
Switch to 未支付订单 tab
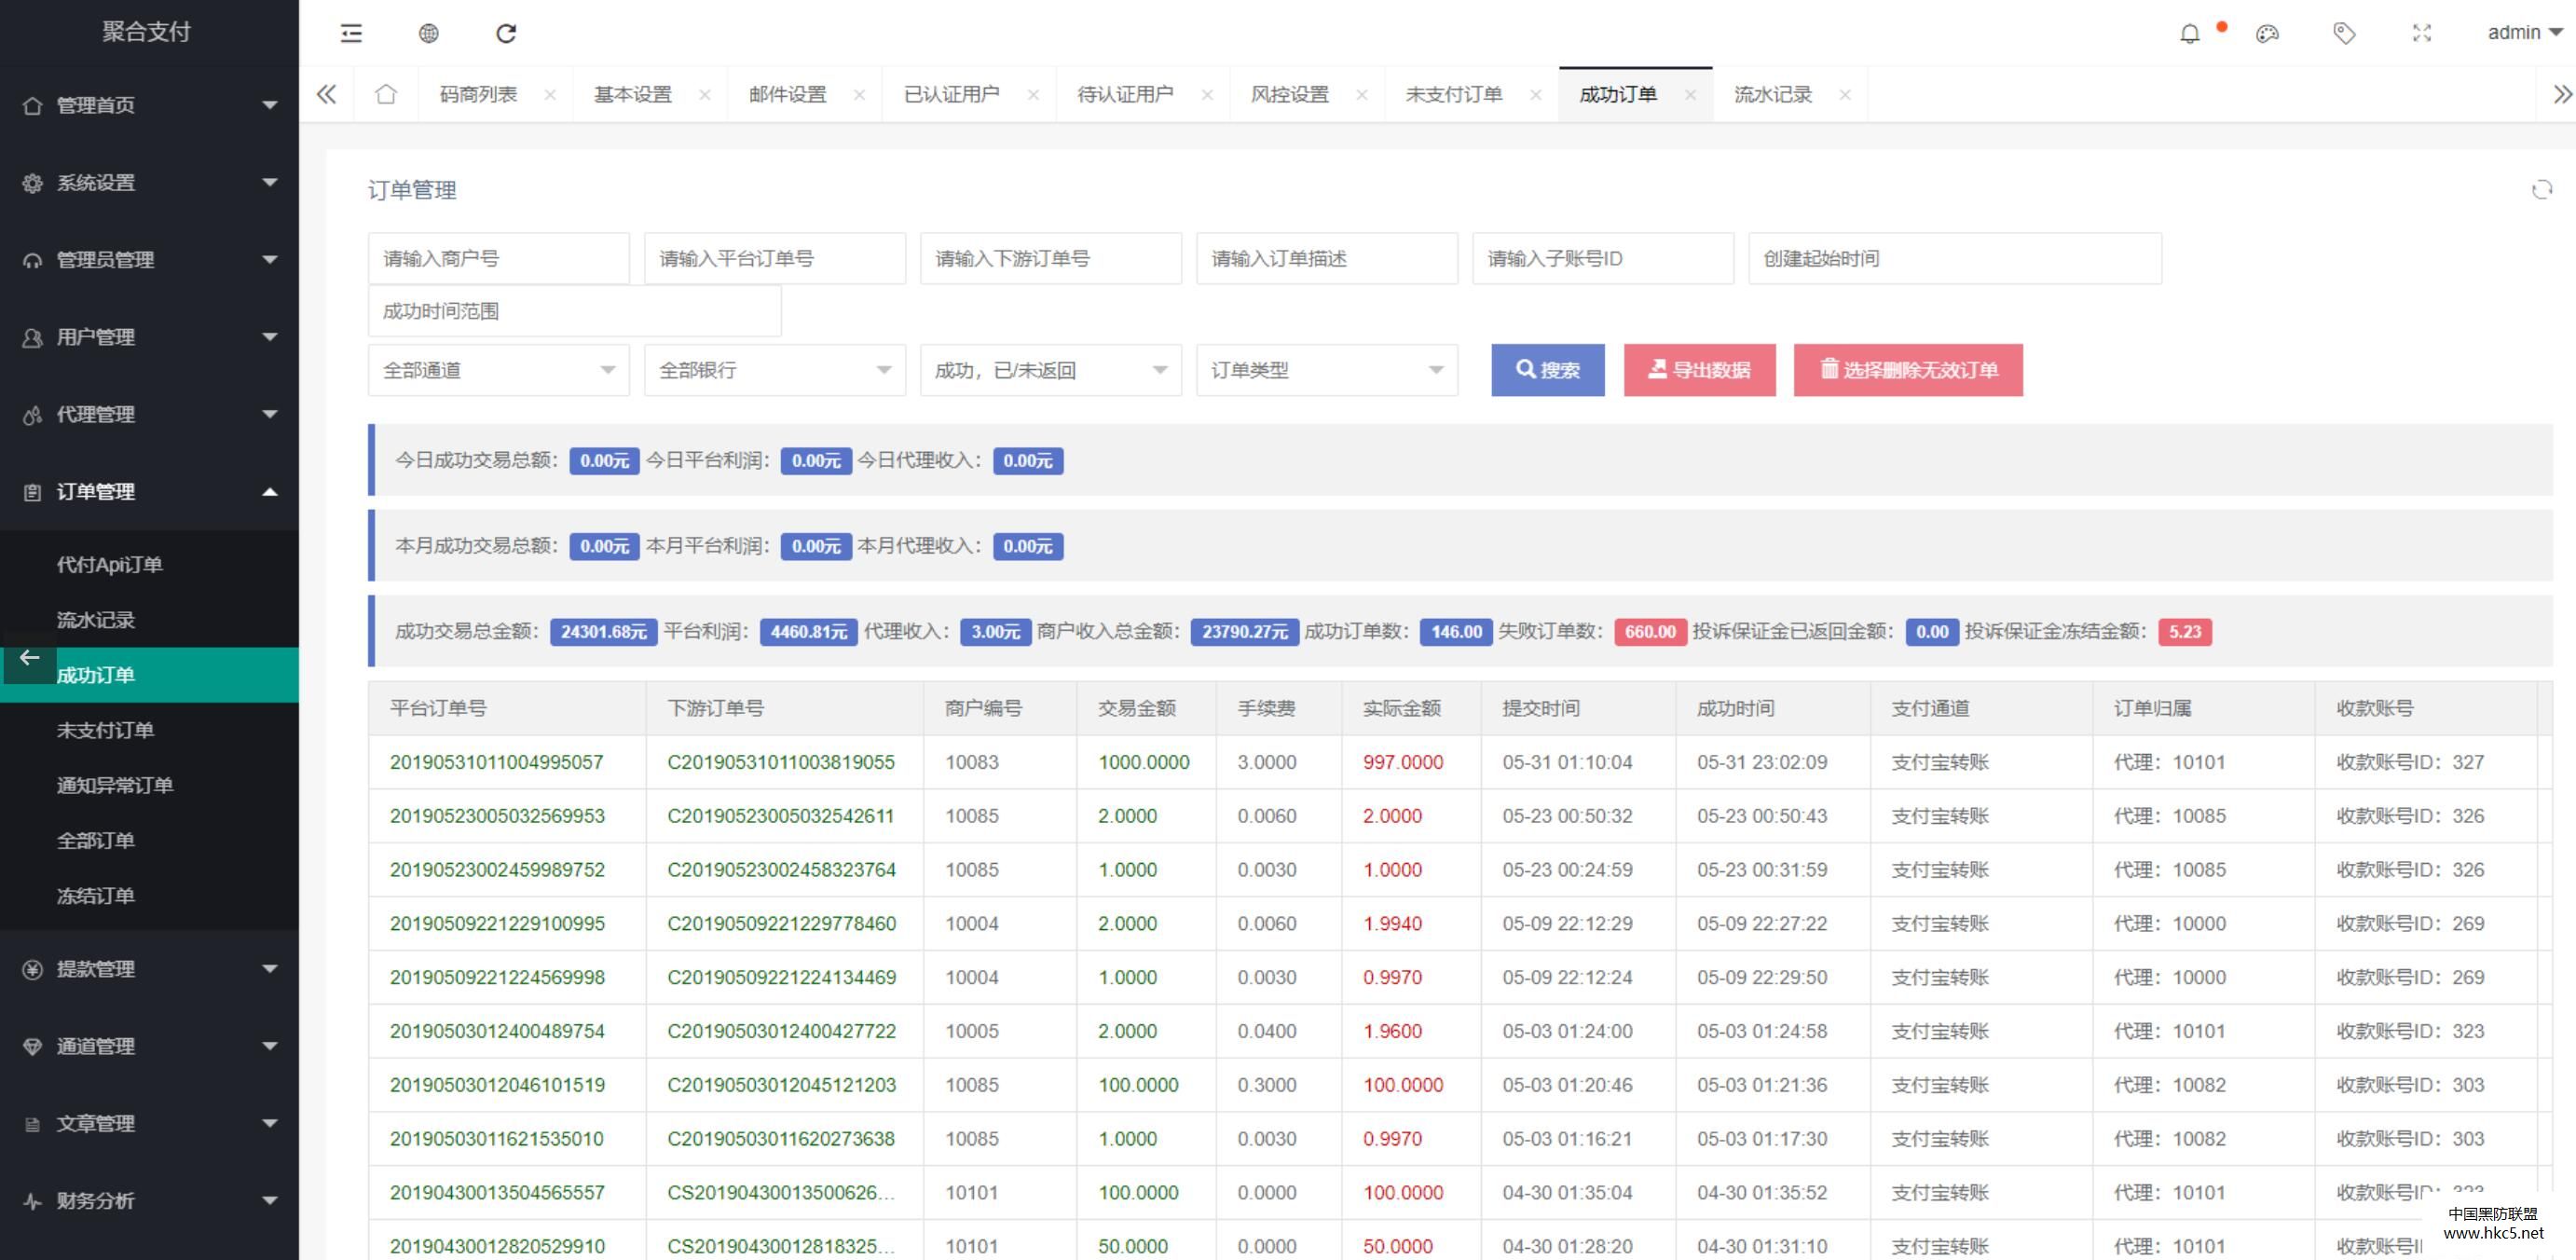click(x=1453, y=94)
